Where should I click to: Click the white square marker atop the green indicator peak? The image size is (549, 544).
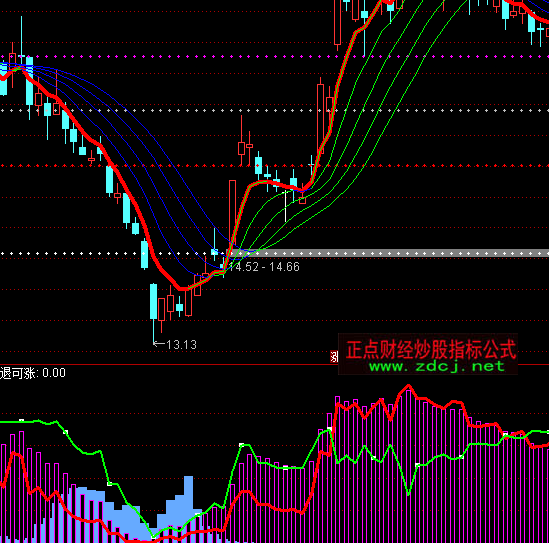(21, 420)
